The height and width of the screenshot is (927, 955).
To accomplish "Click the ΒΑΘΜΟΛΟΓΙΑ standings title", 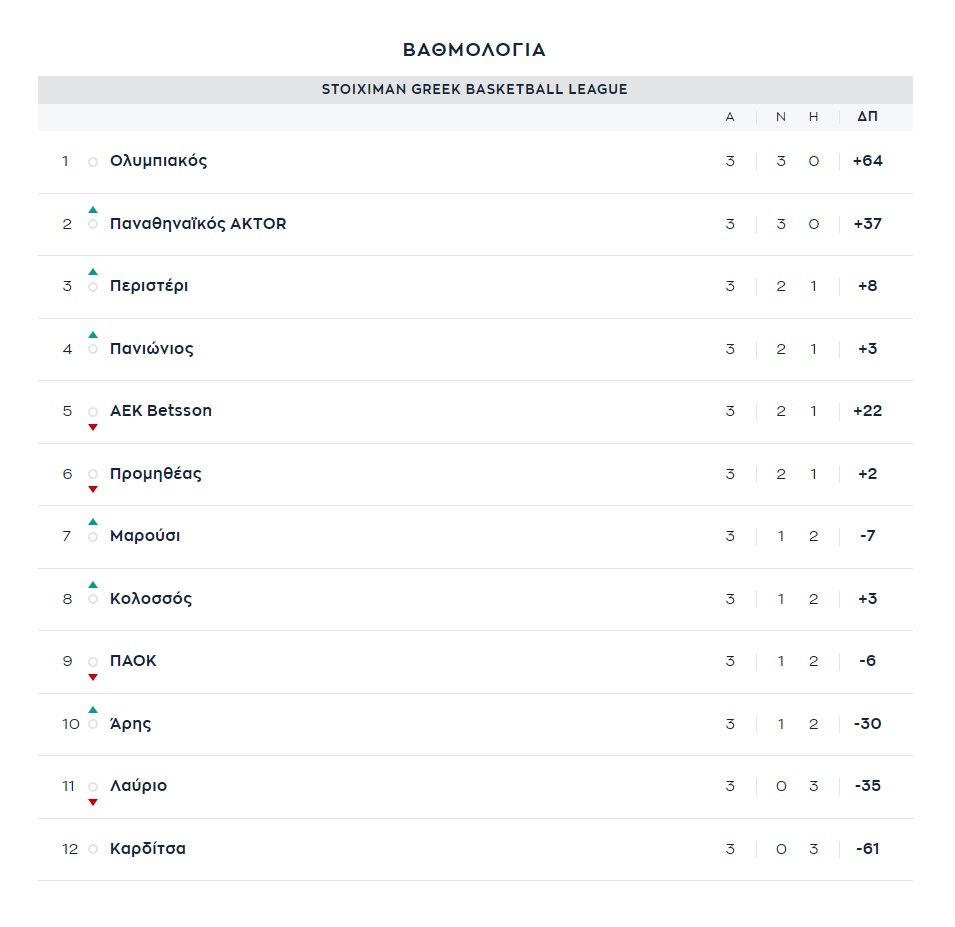I will click(x=475, y=50).
